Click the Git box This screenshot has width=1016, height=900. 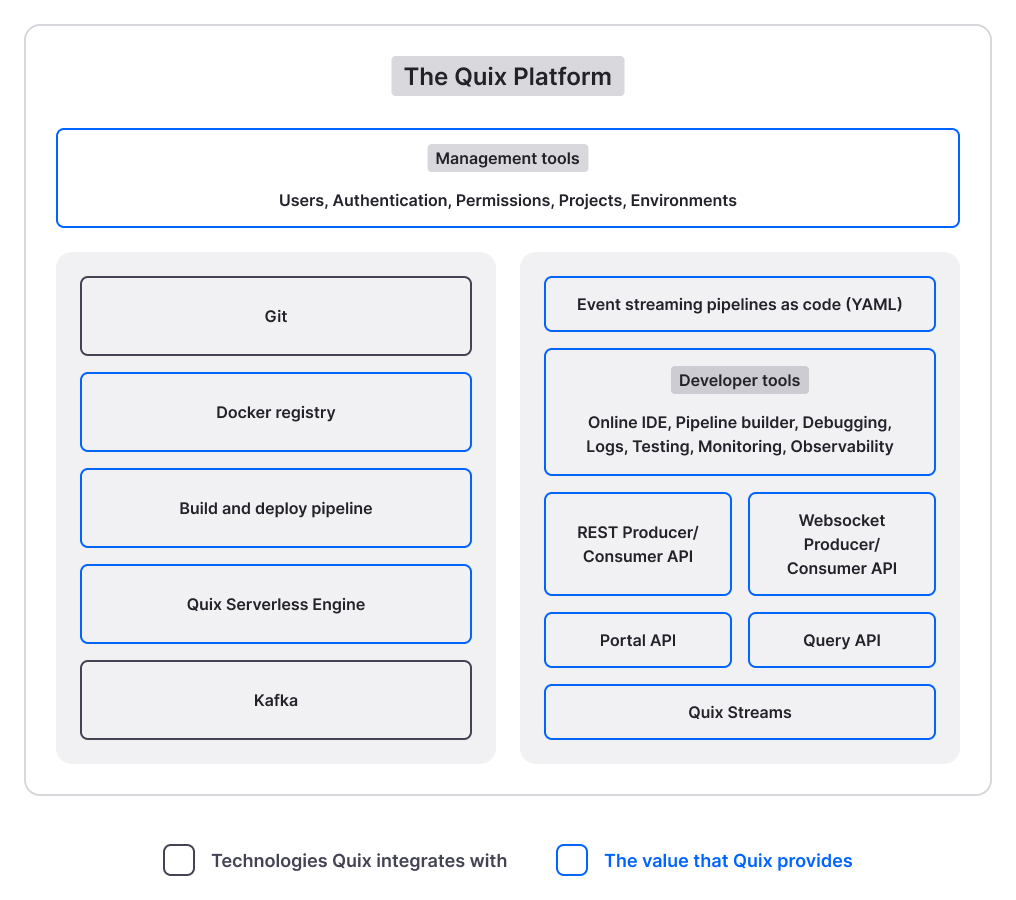click(x=276, y=316)
